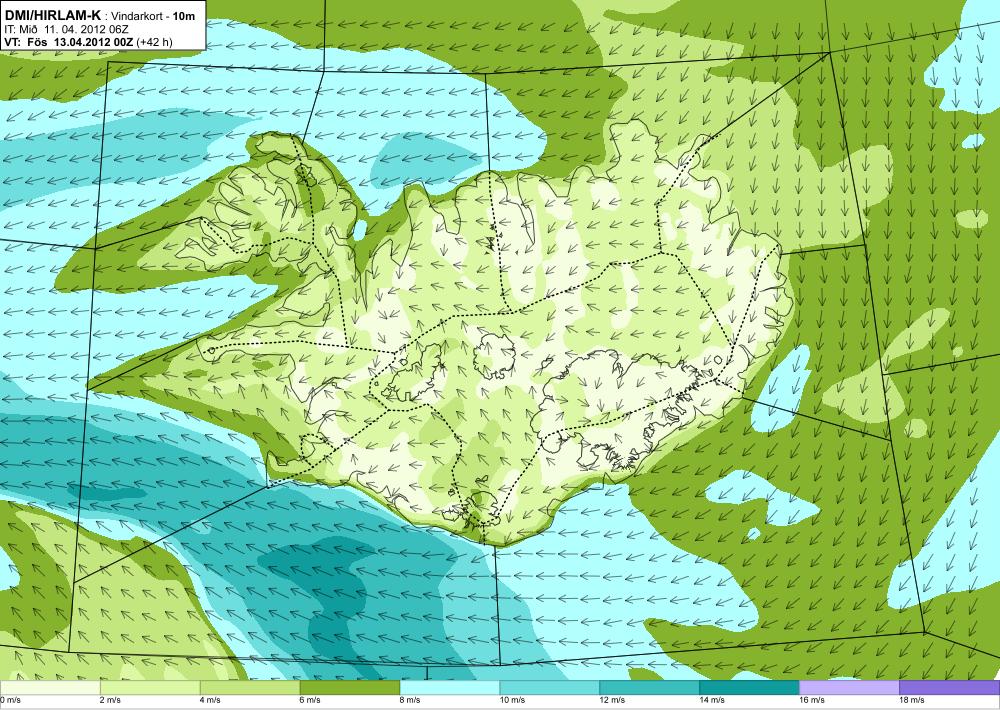Select the light cyan swatch between 8 and 10 m/s
1000x710 pixels.
(450, 688)
